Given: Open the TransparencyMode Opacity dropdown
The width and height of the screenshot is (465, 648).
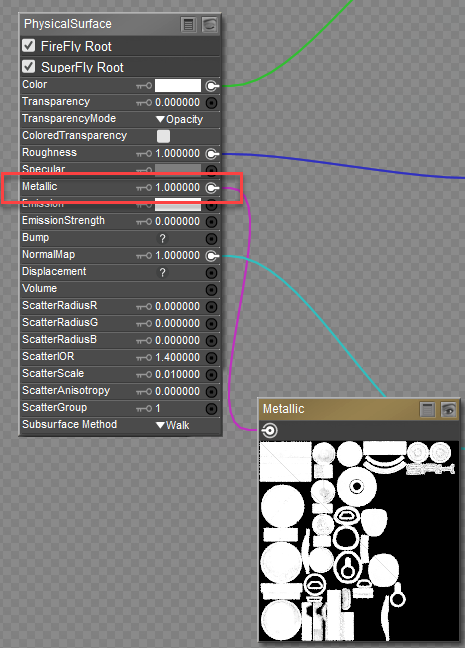Looking at the screenshot, I should coord(179,119).
